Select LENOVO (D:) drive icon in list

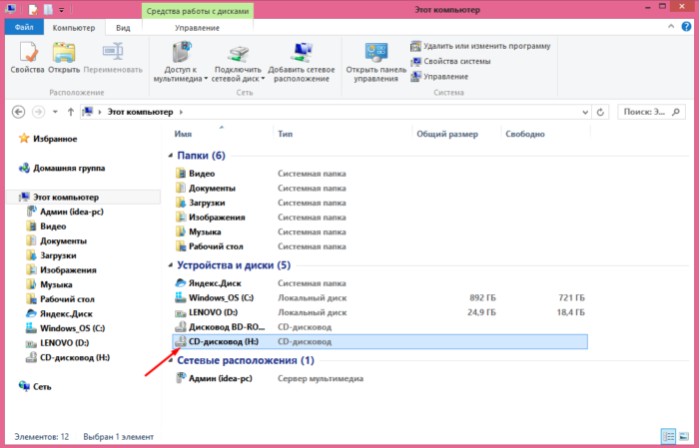[x=181, y=312]
